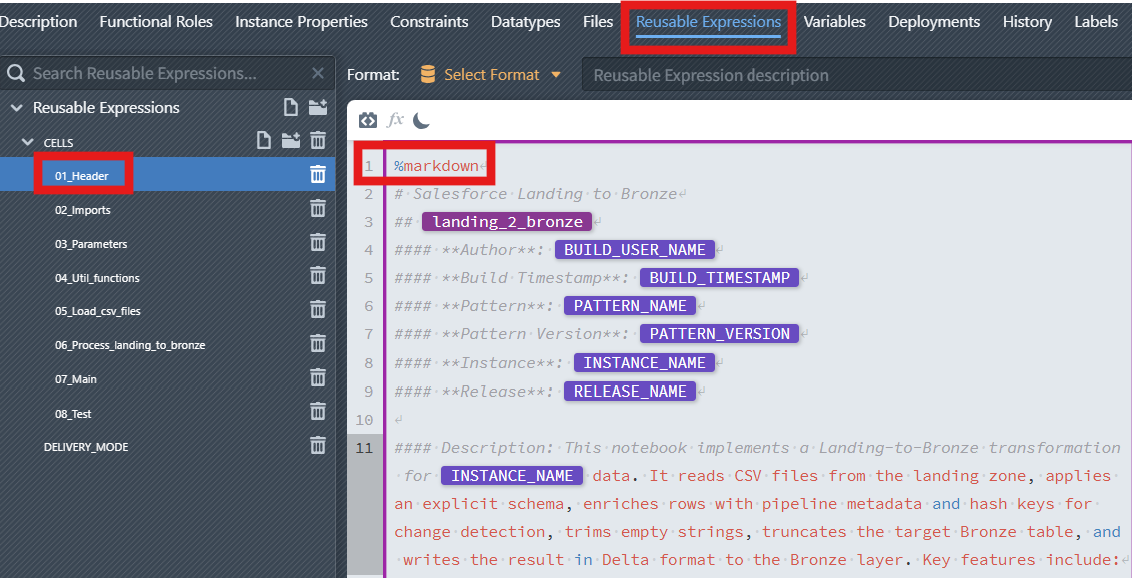Toggle dark mode with the moon icon

pos(421,120)
